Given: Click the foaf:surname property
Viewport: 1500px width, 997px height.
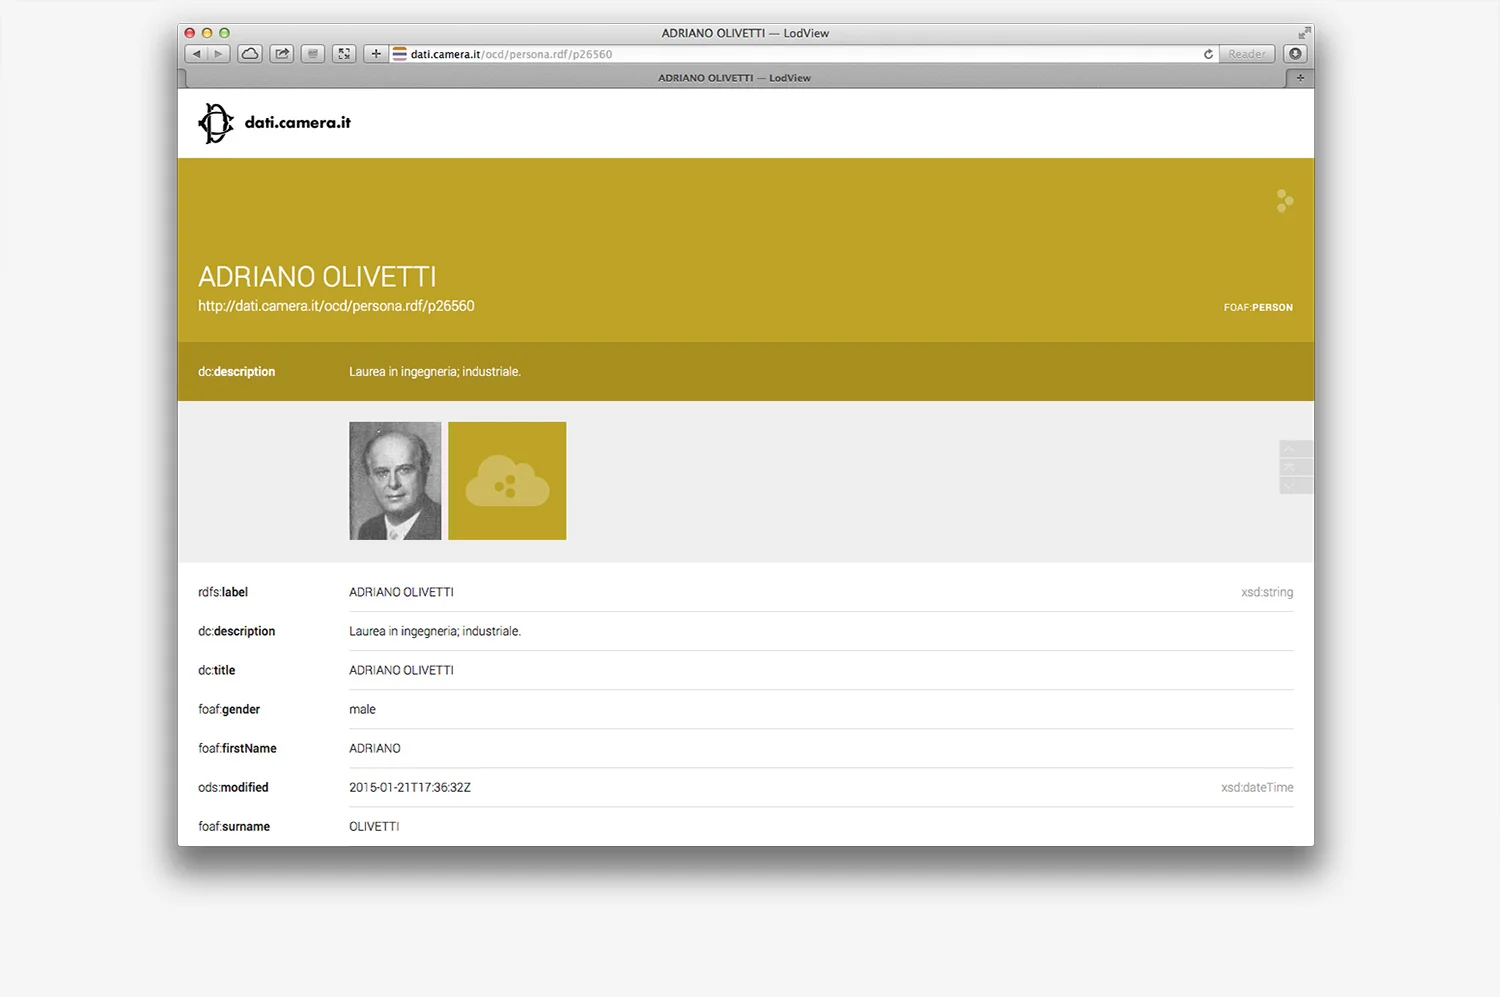Looking at the screenshot, I should (234, 826).
